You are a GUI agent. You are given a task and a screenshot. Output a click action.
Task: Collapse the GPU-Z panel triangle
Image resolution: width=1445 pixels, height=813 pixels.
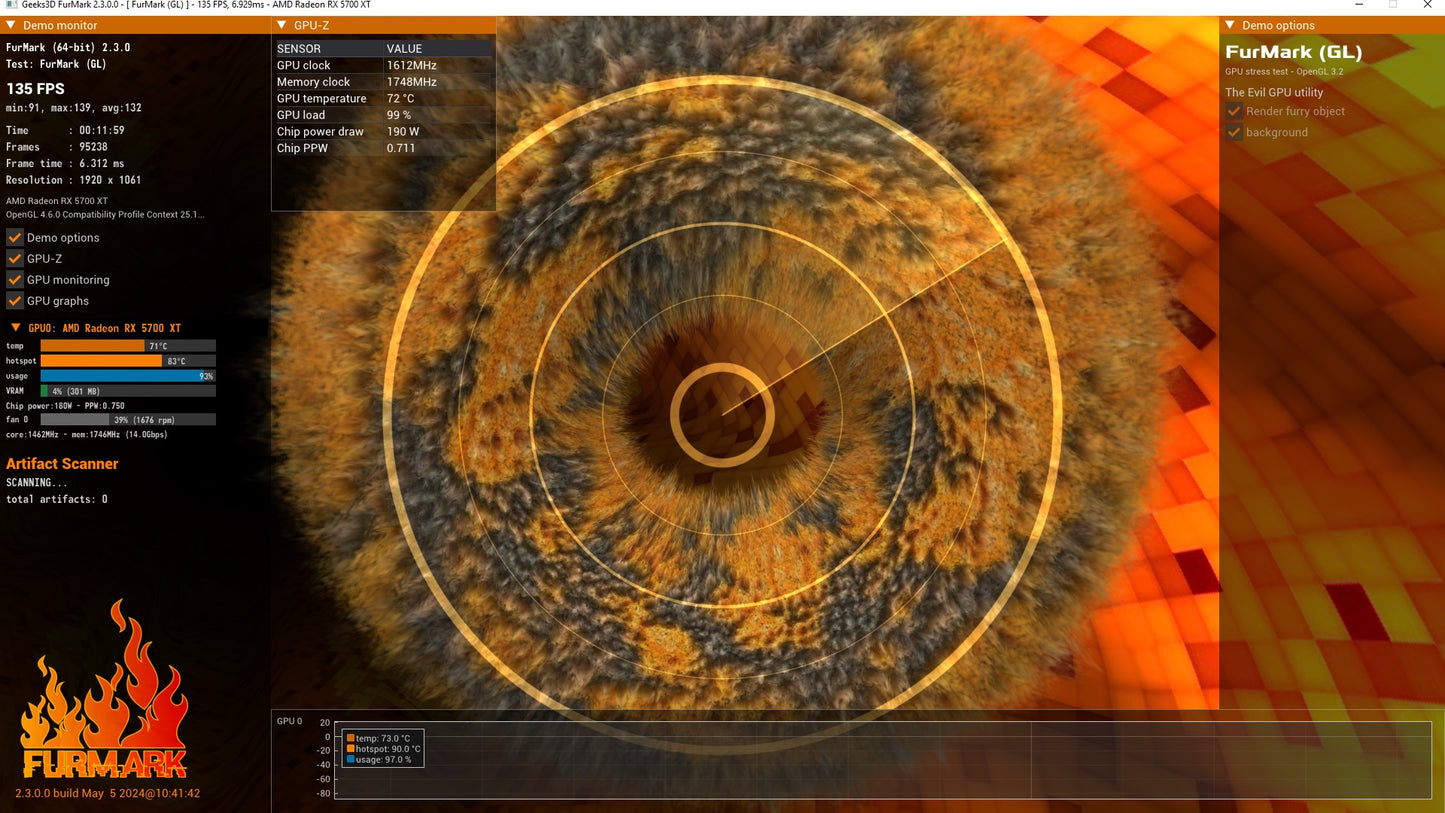[x=282, y=25]
